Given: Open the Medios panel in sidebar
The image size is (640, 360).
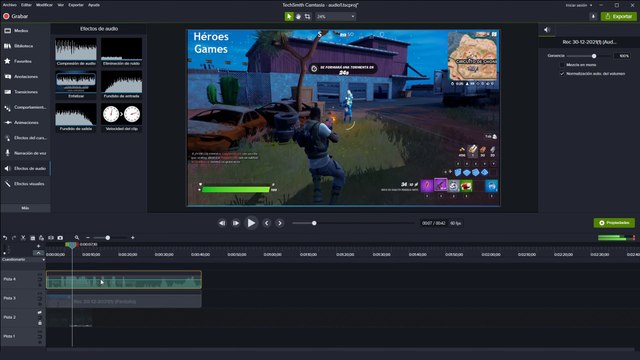Looking at the screenshot, I should tap(24, 31).
